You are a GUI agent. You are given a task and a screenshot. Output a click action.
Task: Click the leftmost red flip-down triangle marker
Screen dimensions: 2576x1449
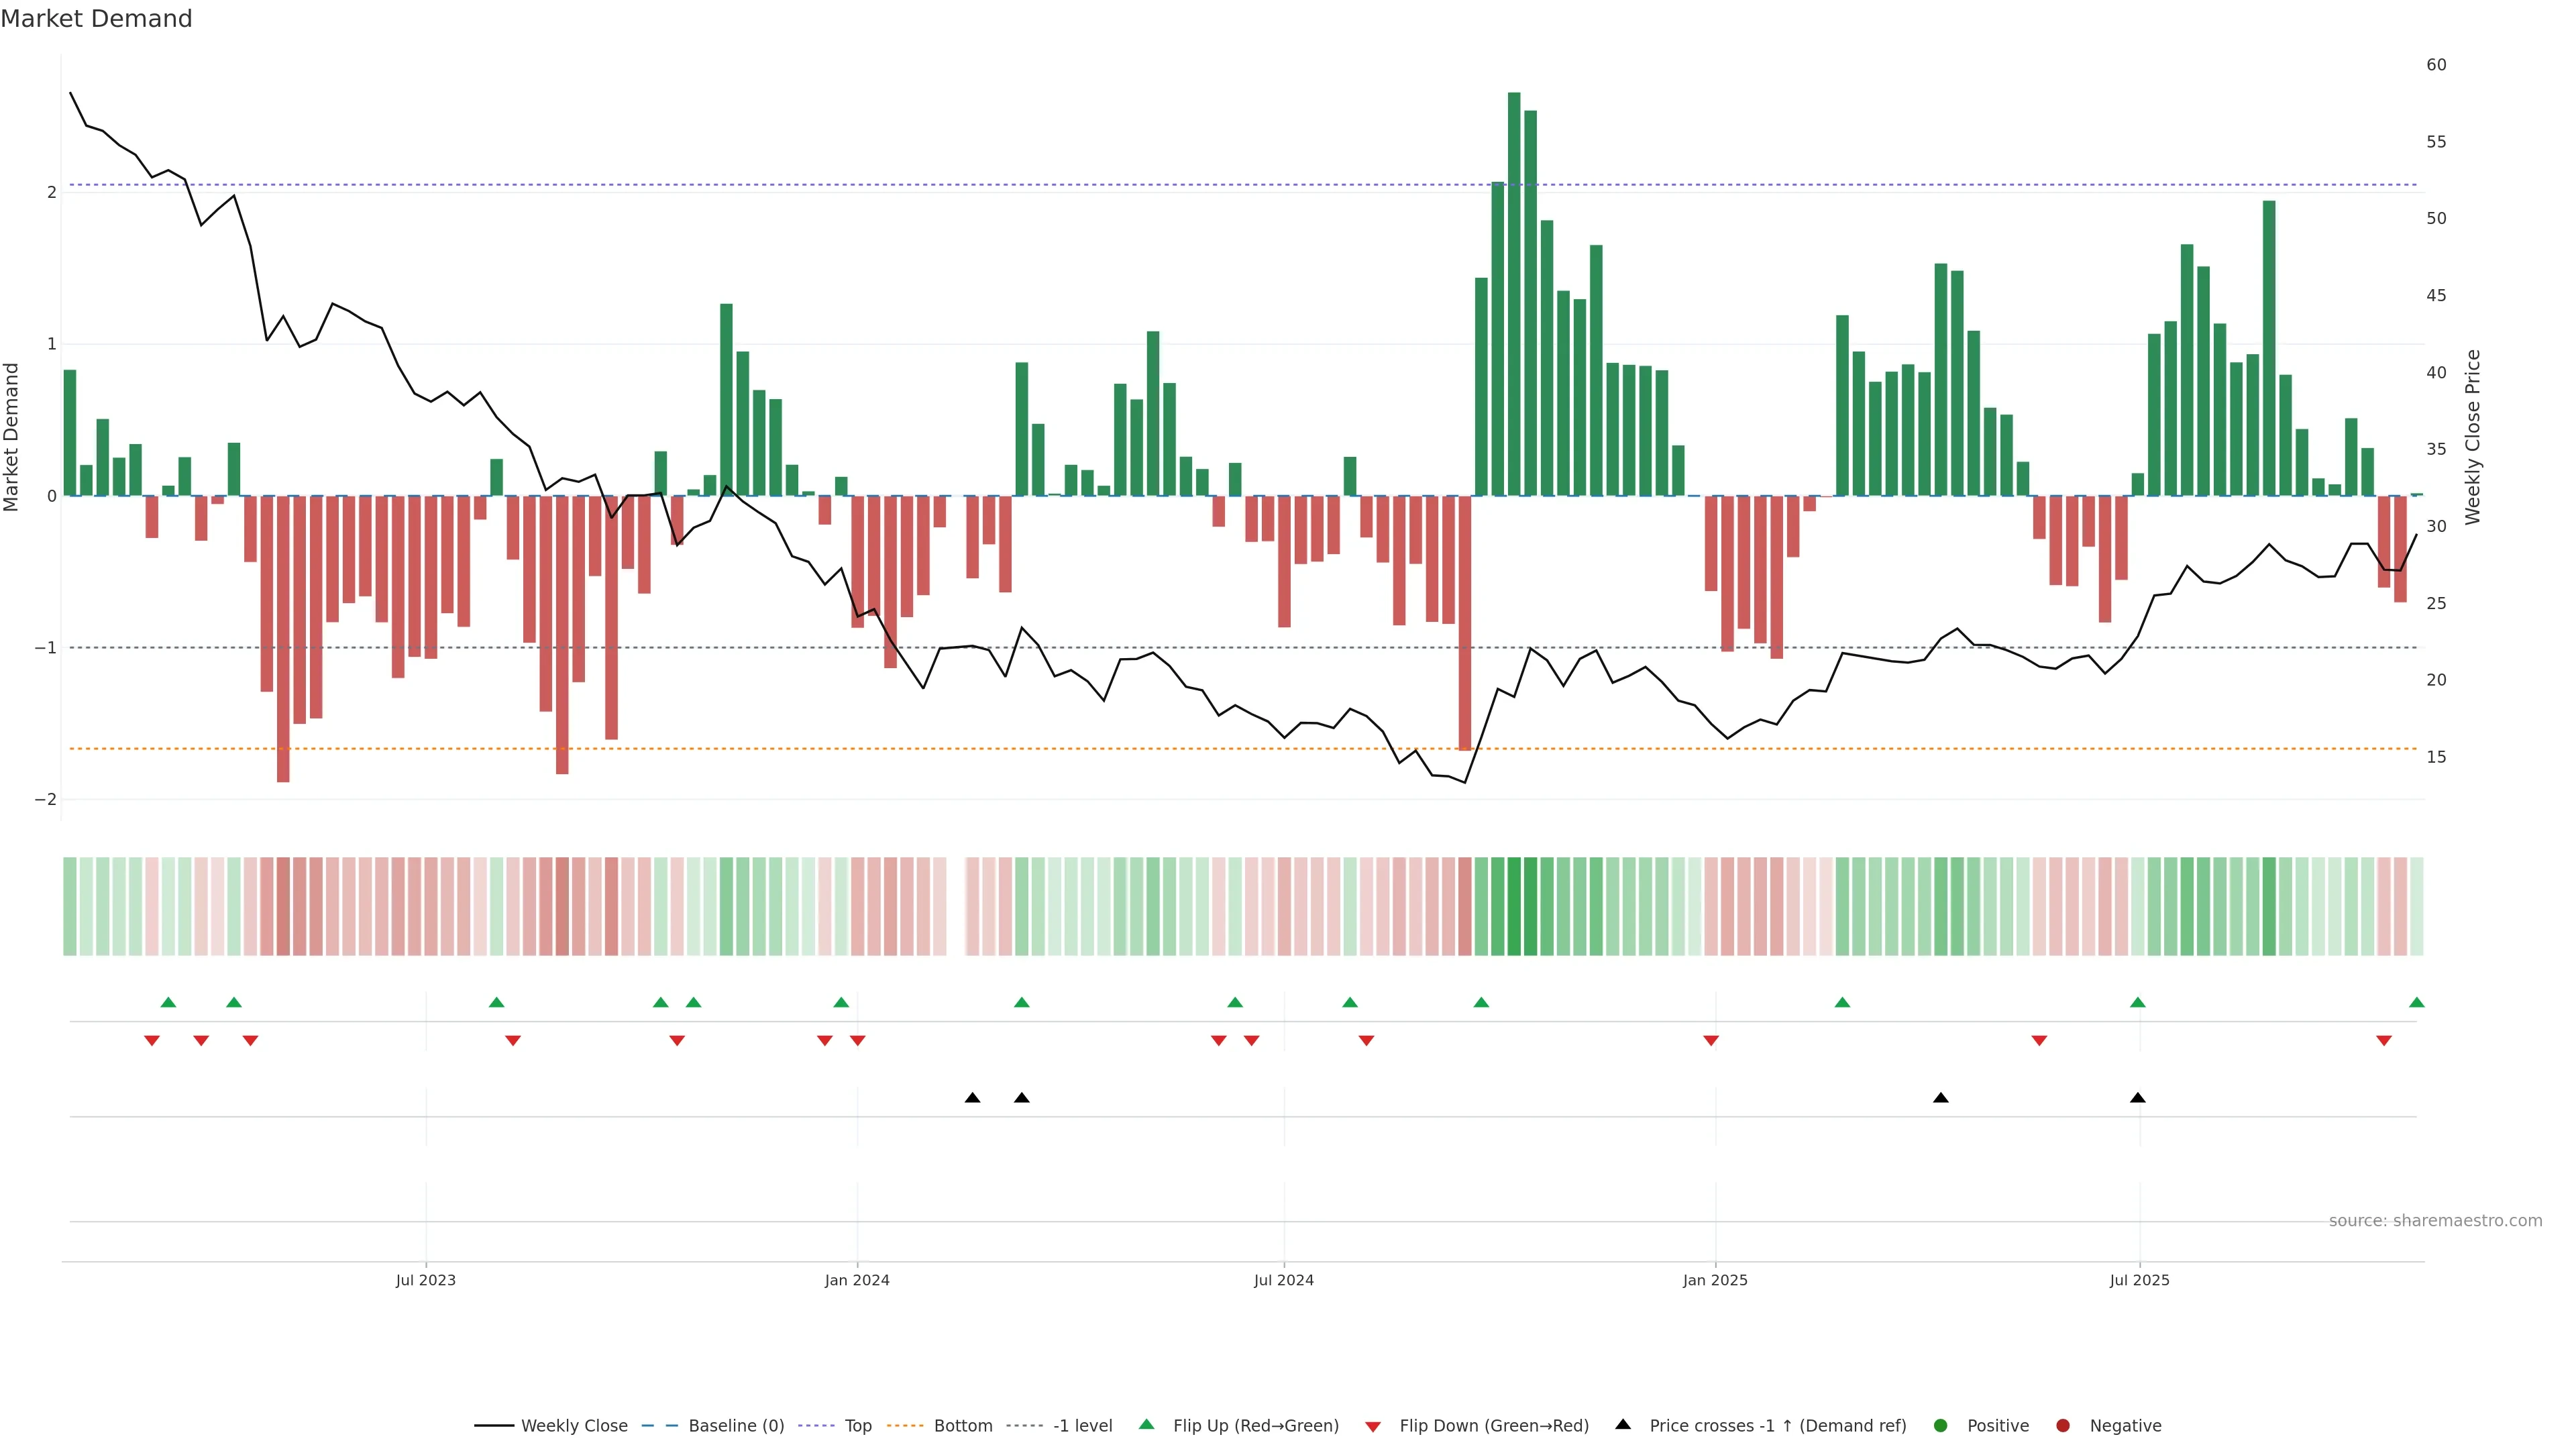pos(152,1041)
